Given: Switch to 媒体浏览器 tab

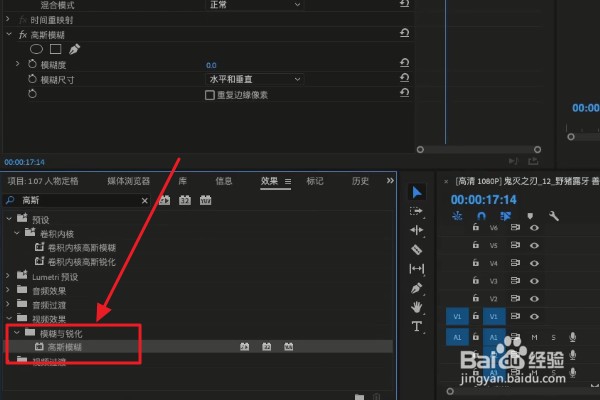Looking at the screenshot, I should tap(129, 181).
